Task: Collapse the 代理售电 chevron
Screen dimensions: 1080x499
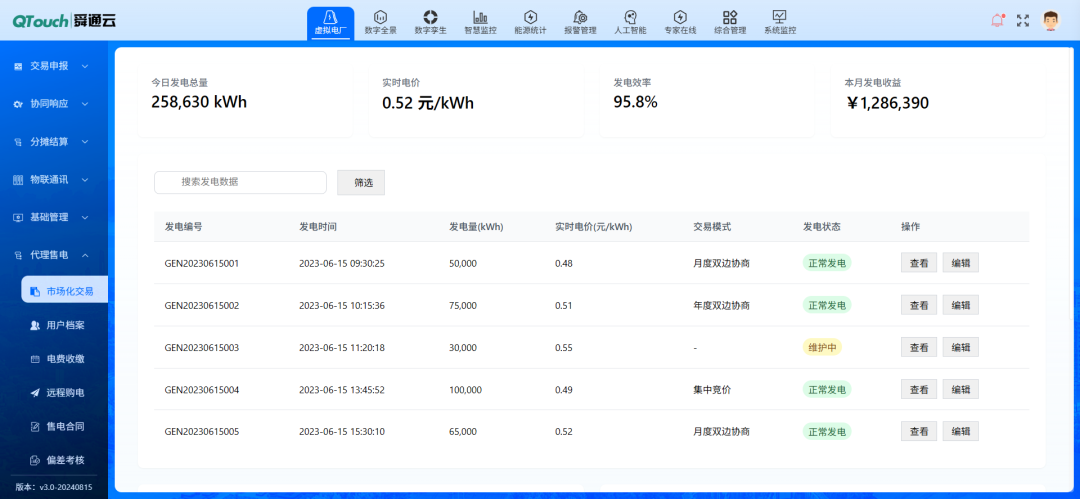Action: [x=85, y=255]
